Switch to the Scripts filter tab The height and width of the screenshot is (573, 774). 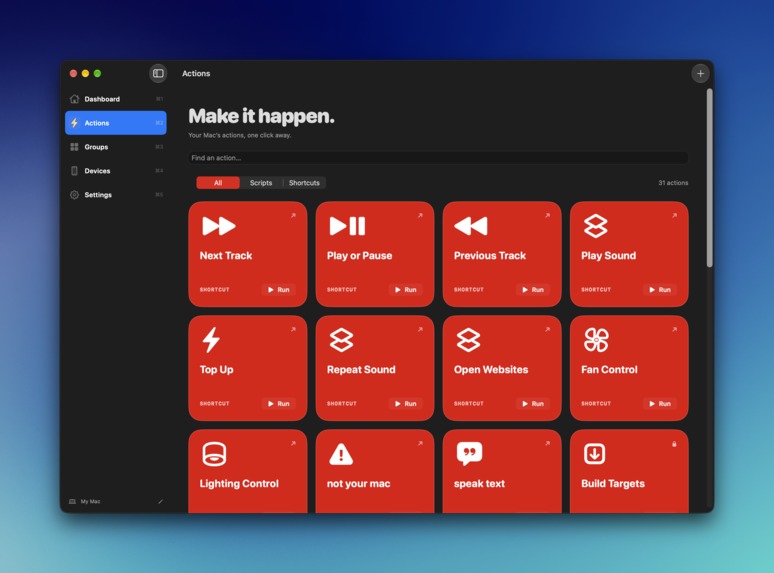click(x=261, y=183)
